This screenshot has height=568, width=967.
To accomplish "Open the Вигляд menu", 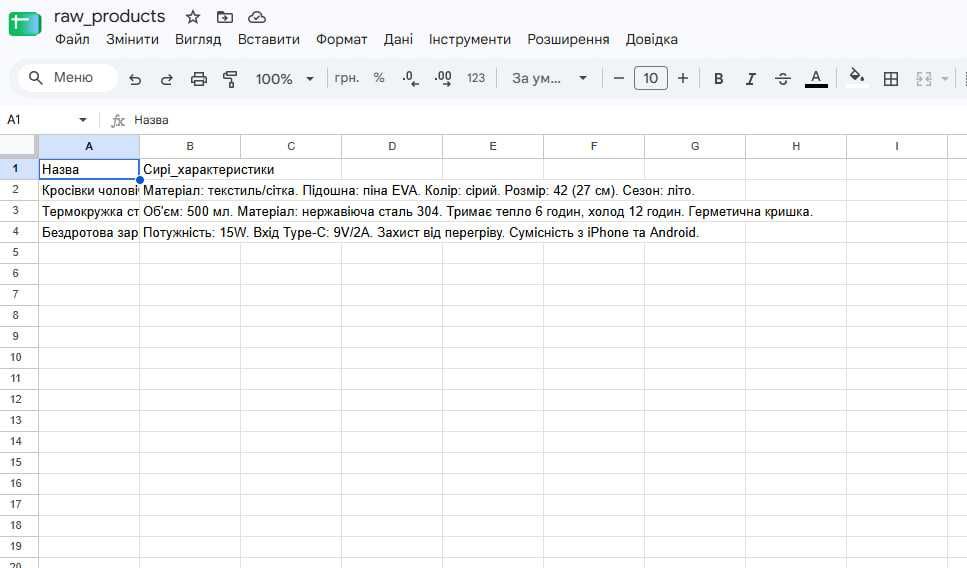I will tap(198, 39).
